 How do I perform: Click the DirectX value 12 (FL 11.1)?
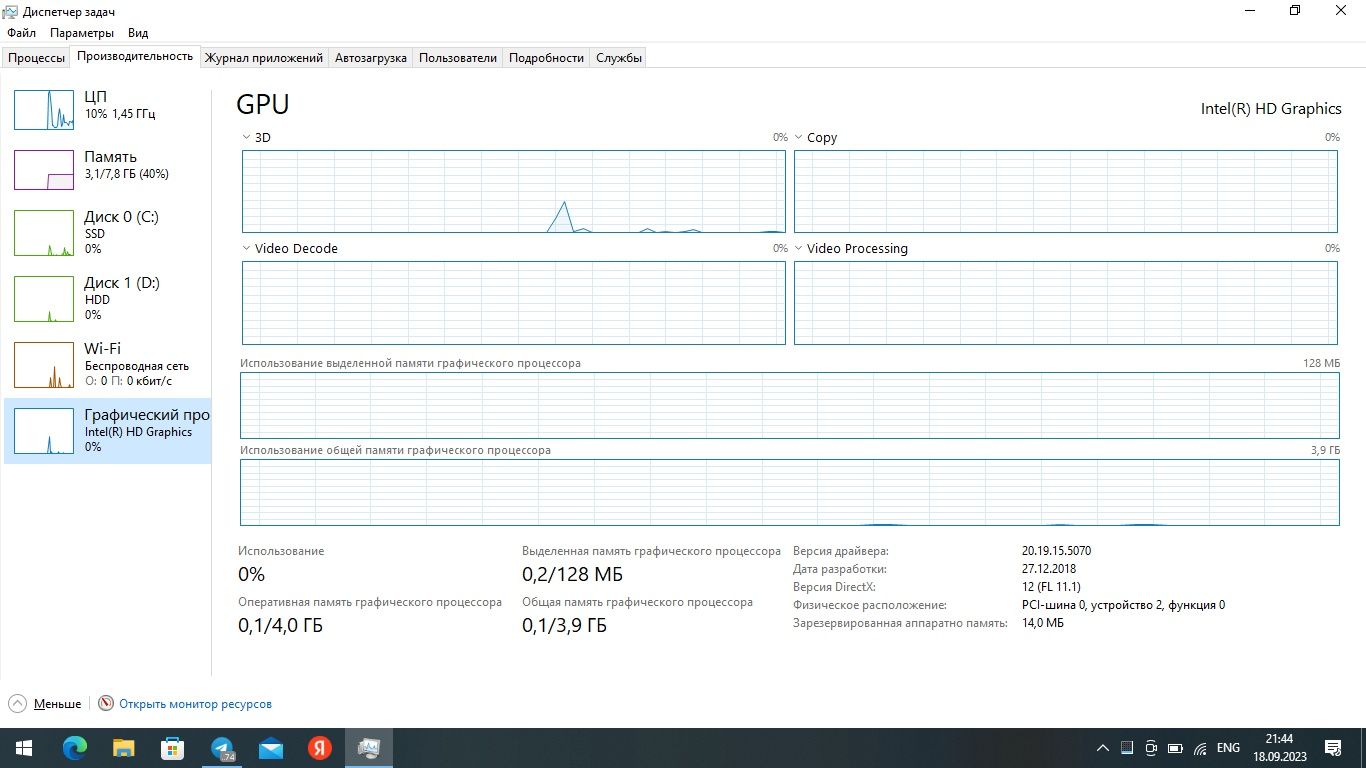tap(1051, 587)
